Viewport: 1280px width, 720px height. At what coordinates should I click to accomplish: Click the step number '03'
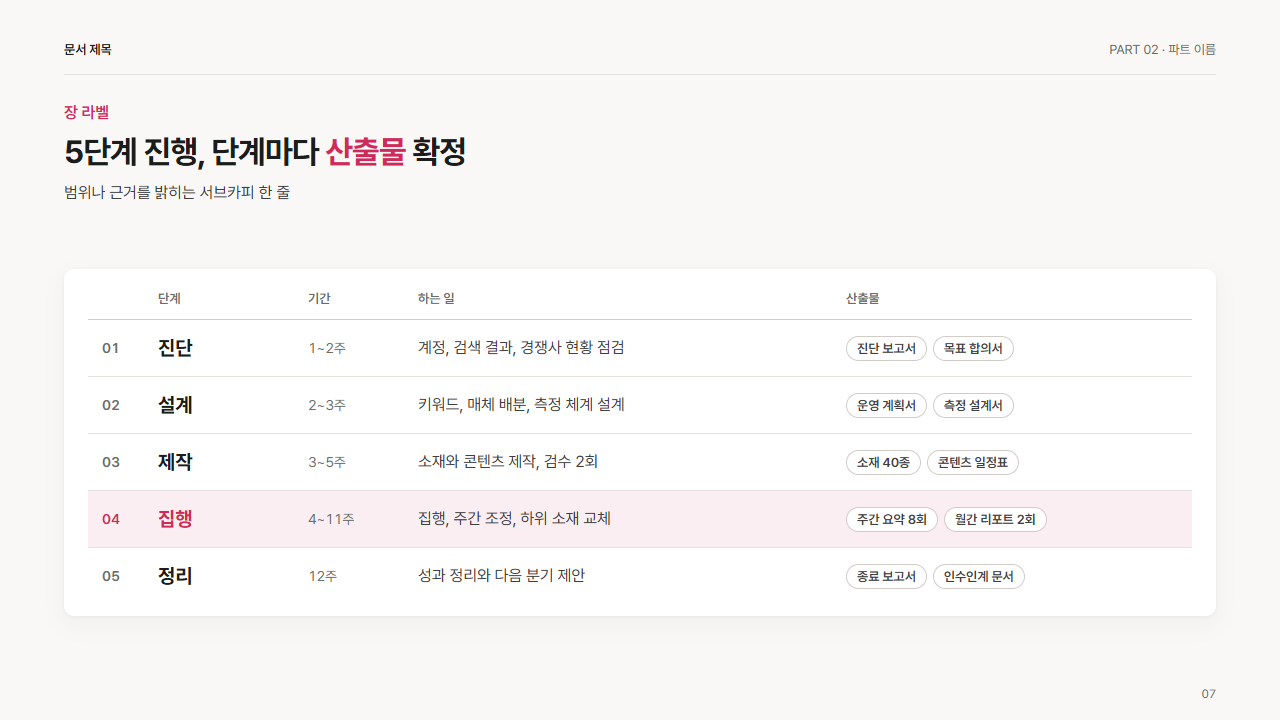coord(111,462)
